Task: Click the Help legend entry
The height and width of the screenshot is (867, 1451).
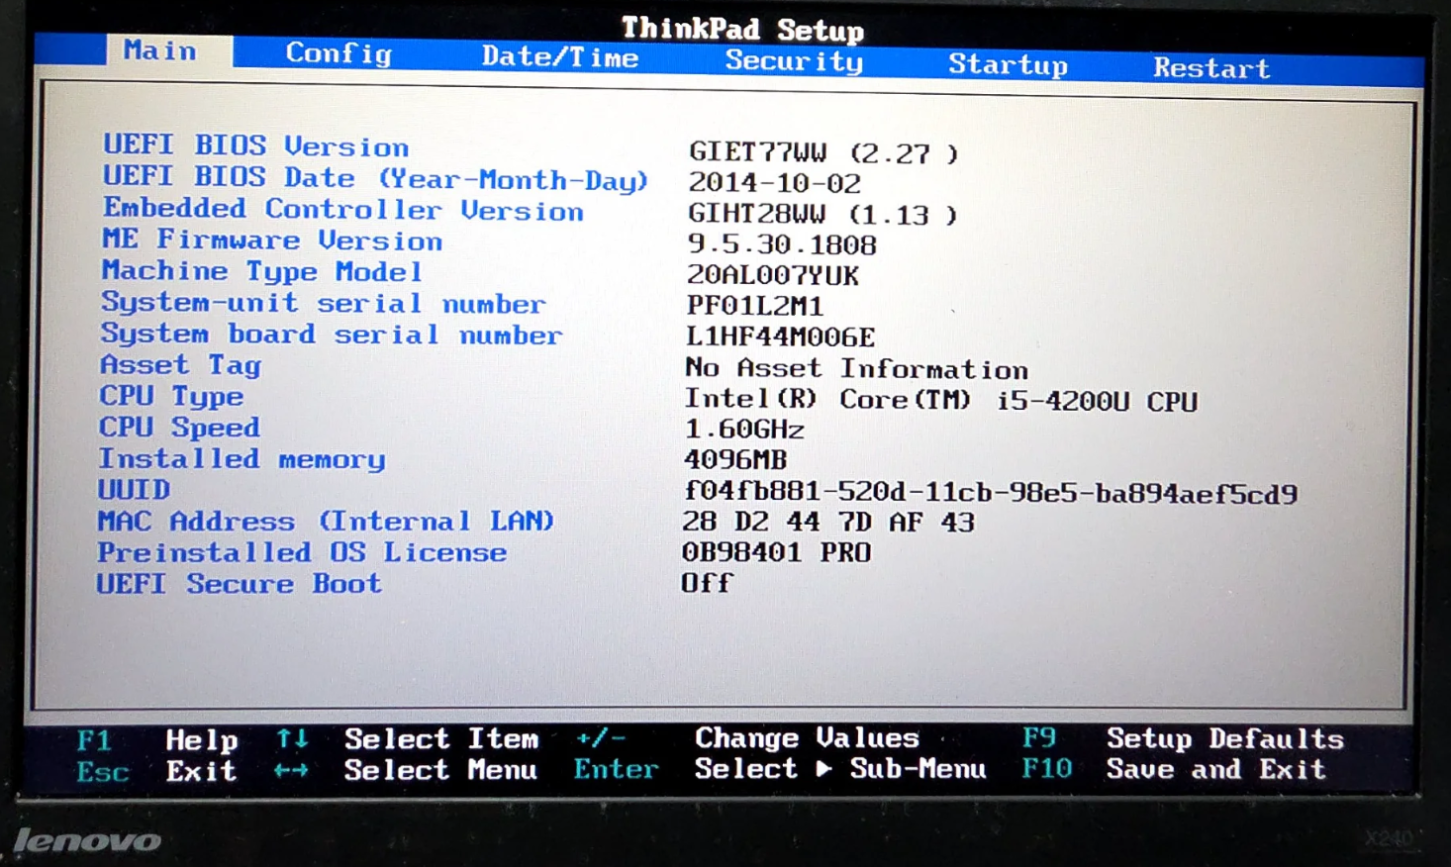Action: (x=201, y=740)
